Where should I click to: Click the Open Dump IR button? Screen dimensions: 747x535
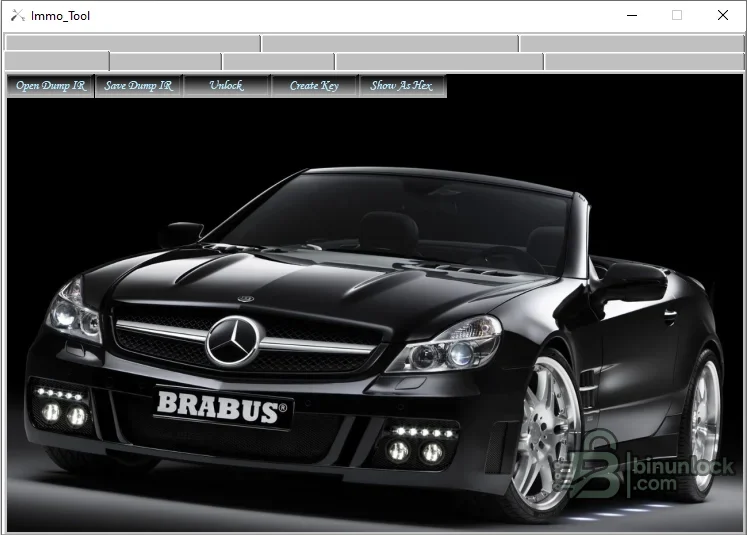pos(50,86)
